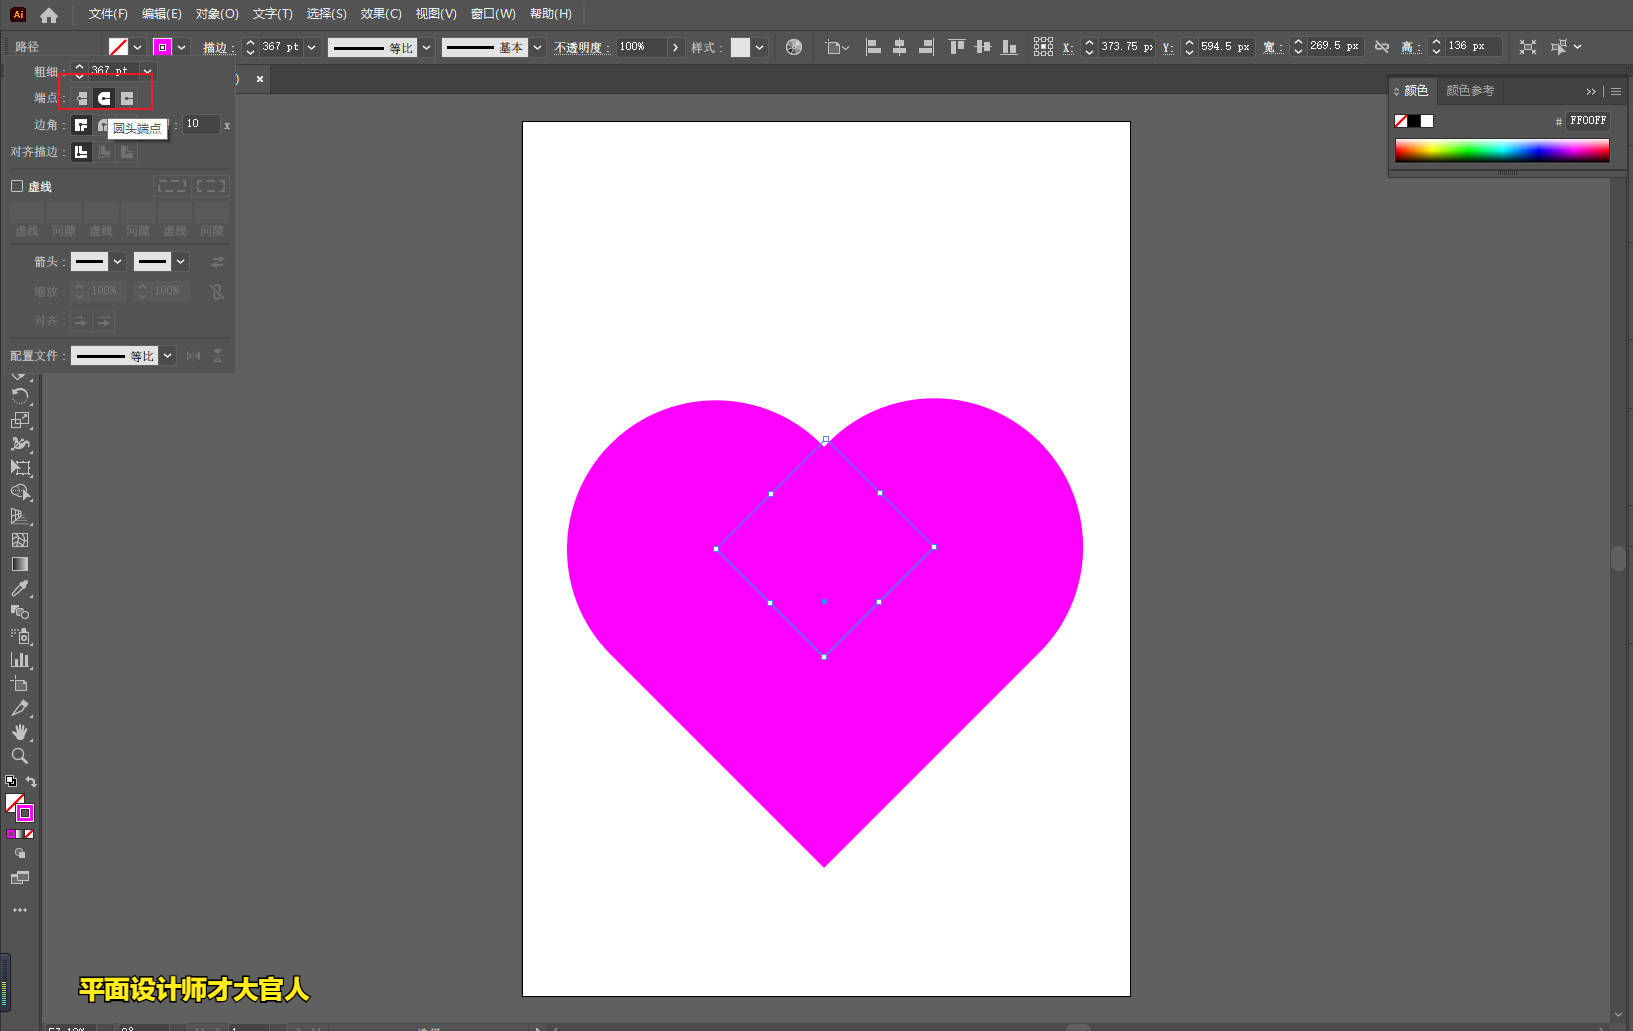Screen dimensions: 1633x1031
Task: Select the Artboard tool
Action: tap(20, 684)
